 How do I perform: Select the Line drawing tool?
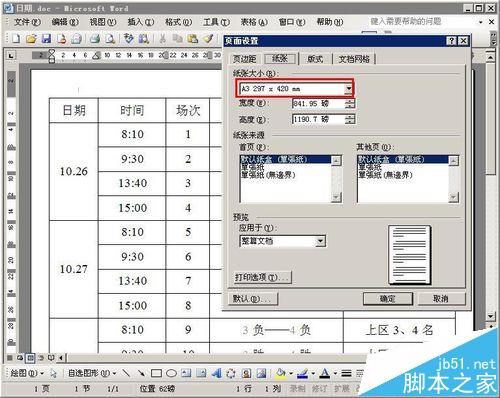pos(126,373)
